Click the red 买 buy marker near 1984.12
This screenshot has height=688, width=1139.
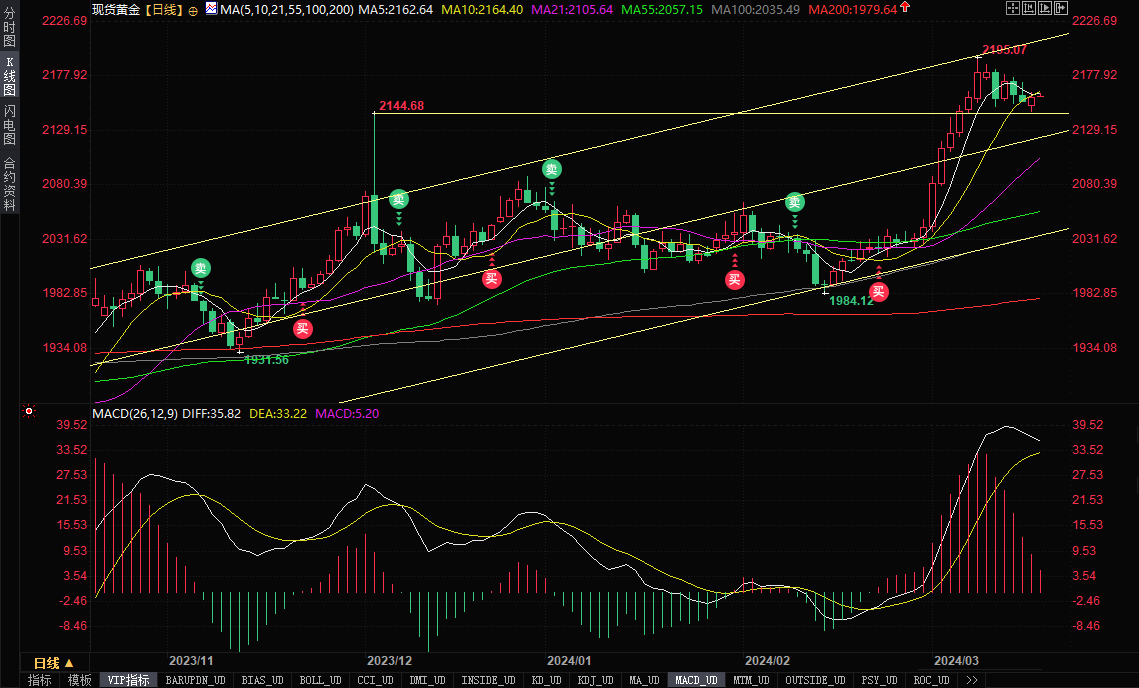[x=878, y=292]
